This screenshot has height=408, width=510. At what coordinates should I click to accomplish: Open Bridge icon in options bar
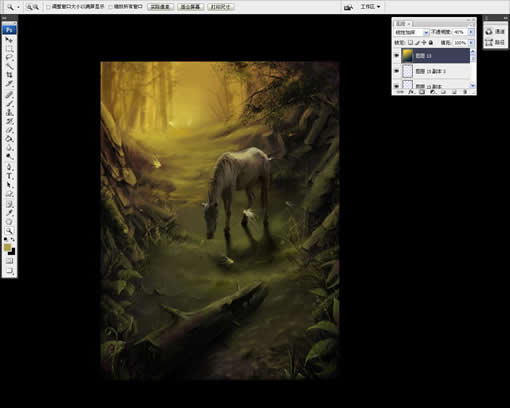[348, 7]
